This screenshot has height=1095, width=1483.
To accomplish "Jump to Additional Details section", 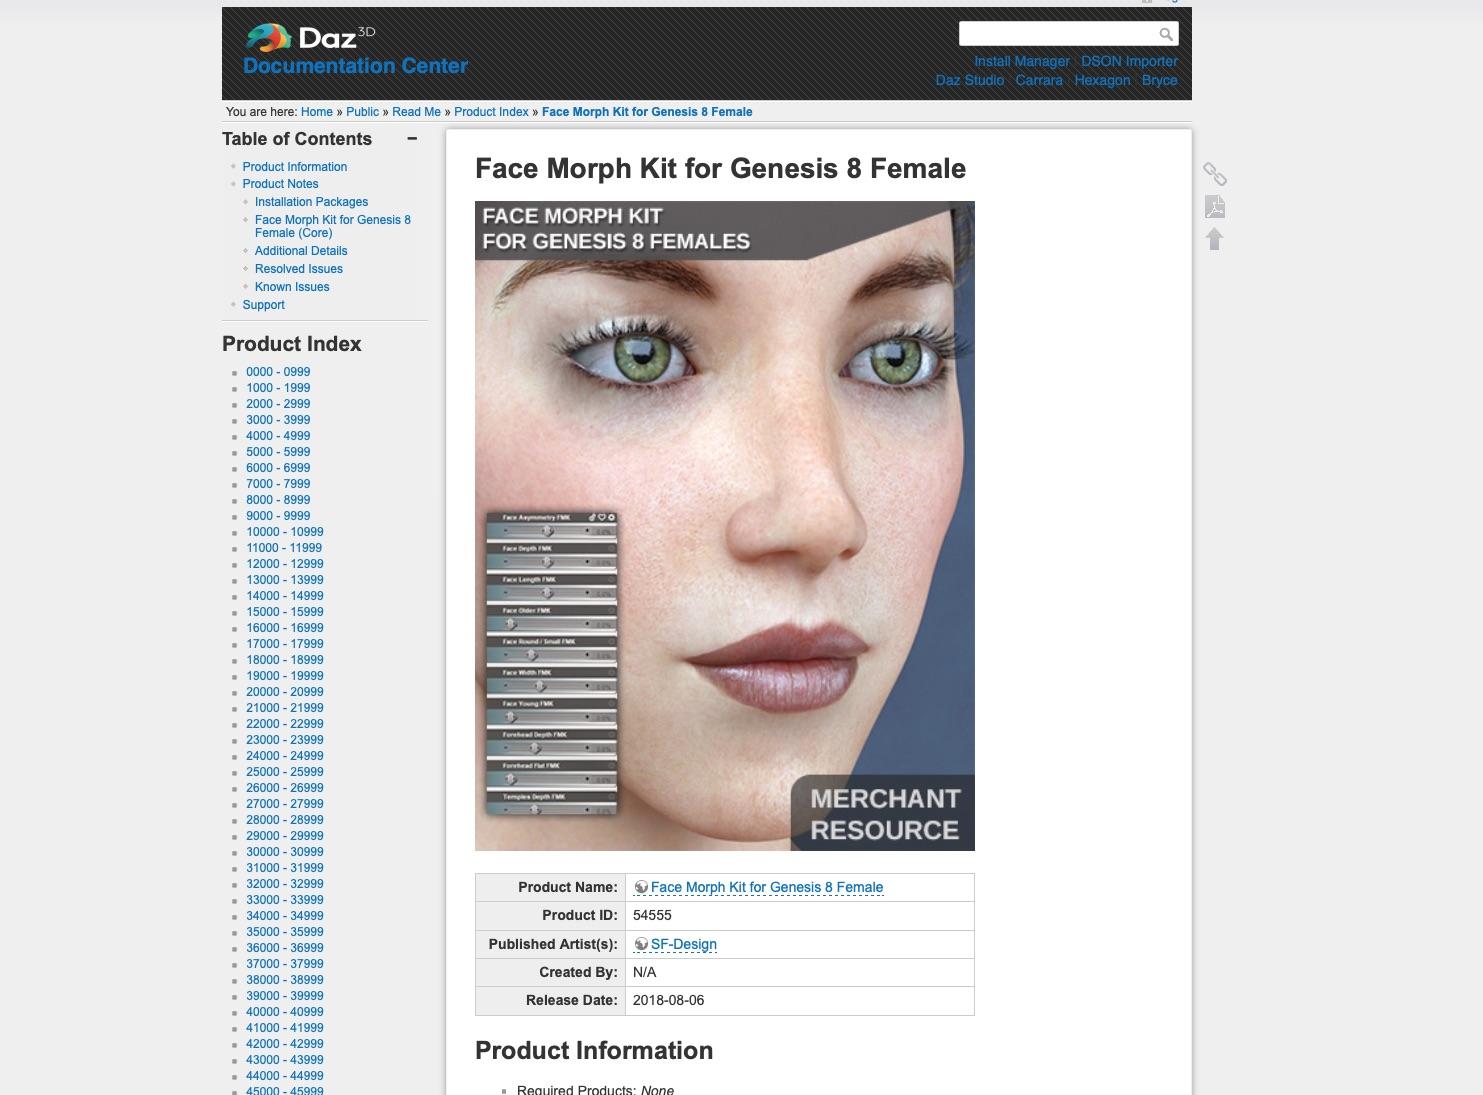I will coord(301,251).
